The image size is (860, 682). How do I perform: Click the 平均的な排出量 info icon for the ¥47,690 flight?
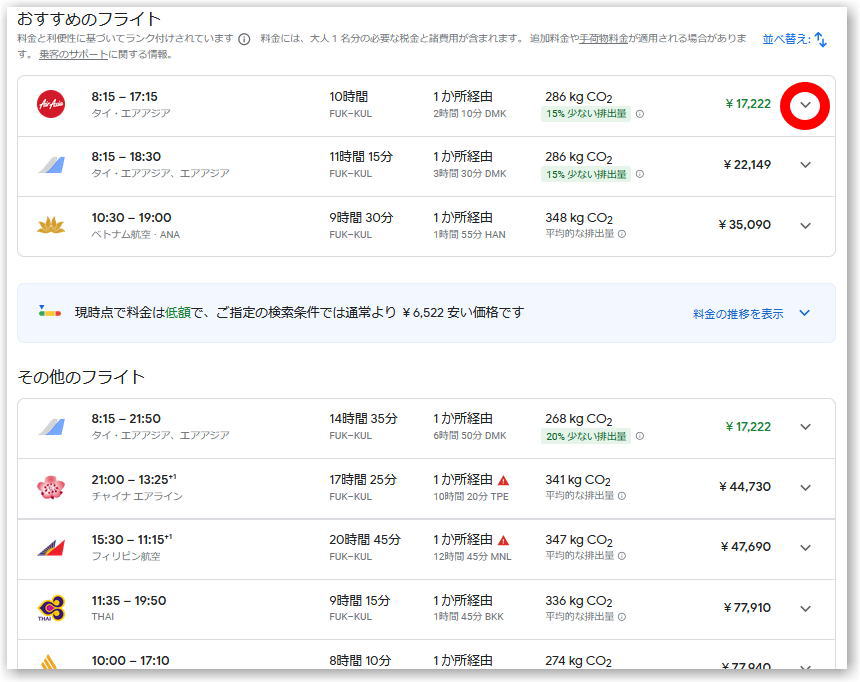622,556
